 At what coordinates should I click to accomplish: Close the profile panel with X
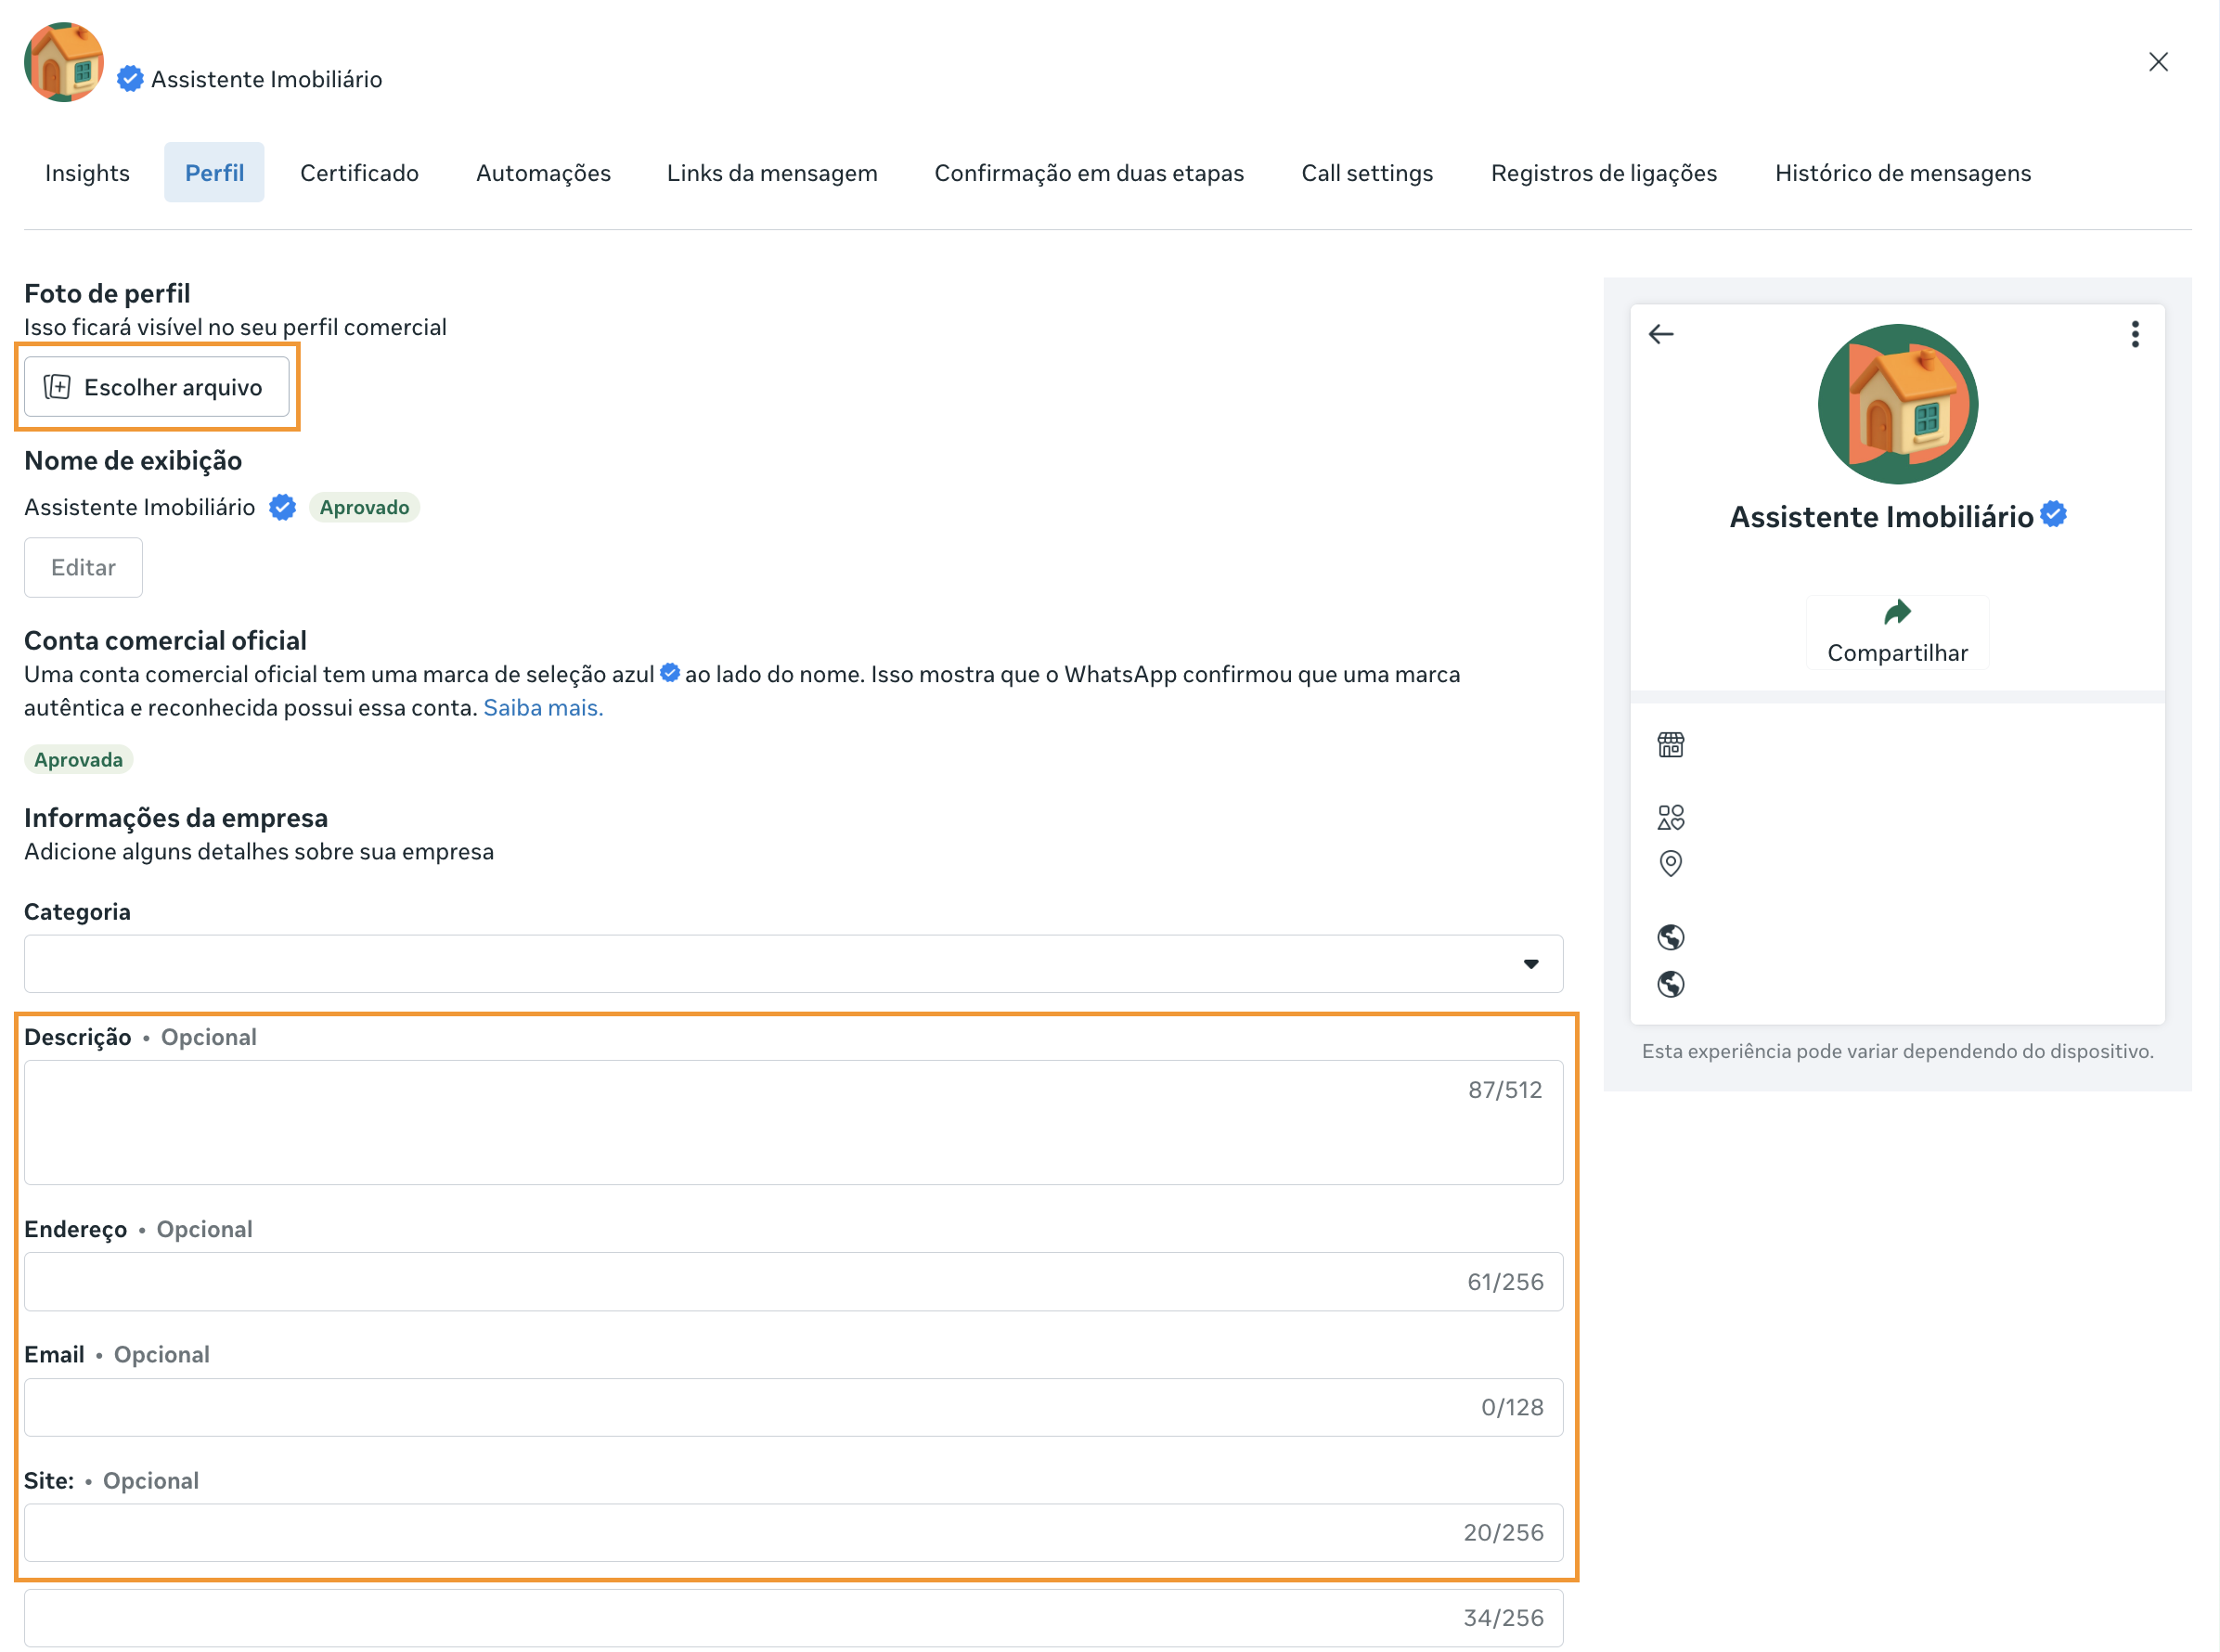pos(2158,62)
